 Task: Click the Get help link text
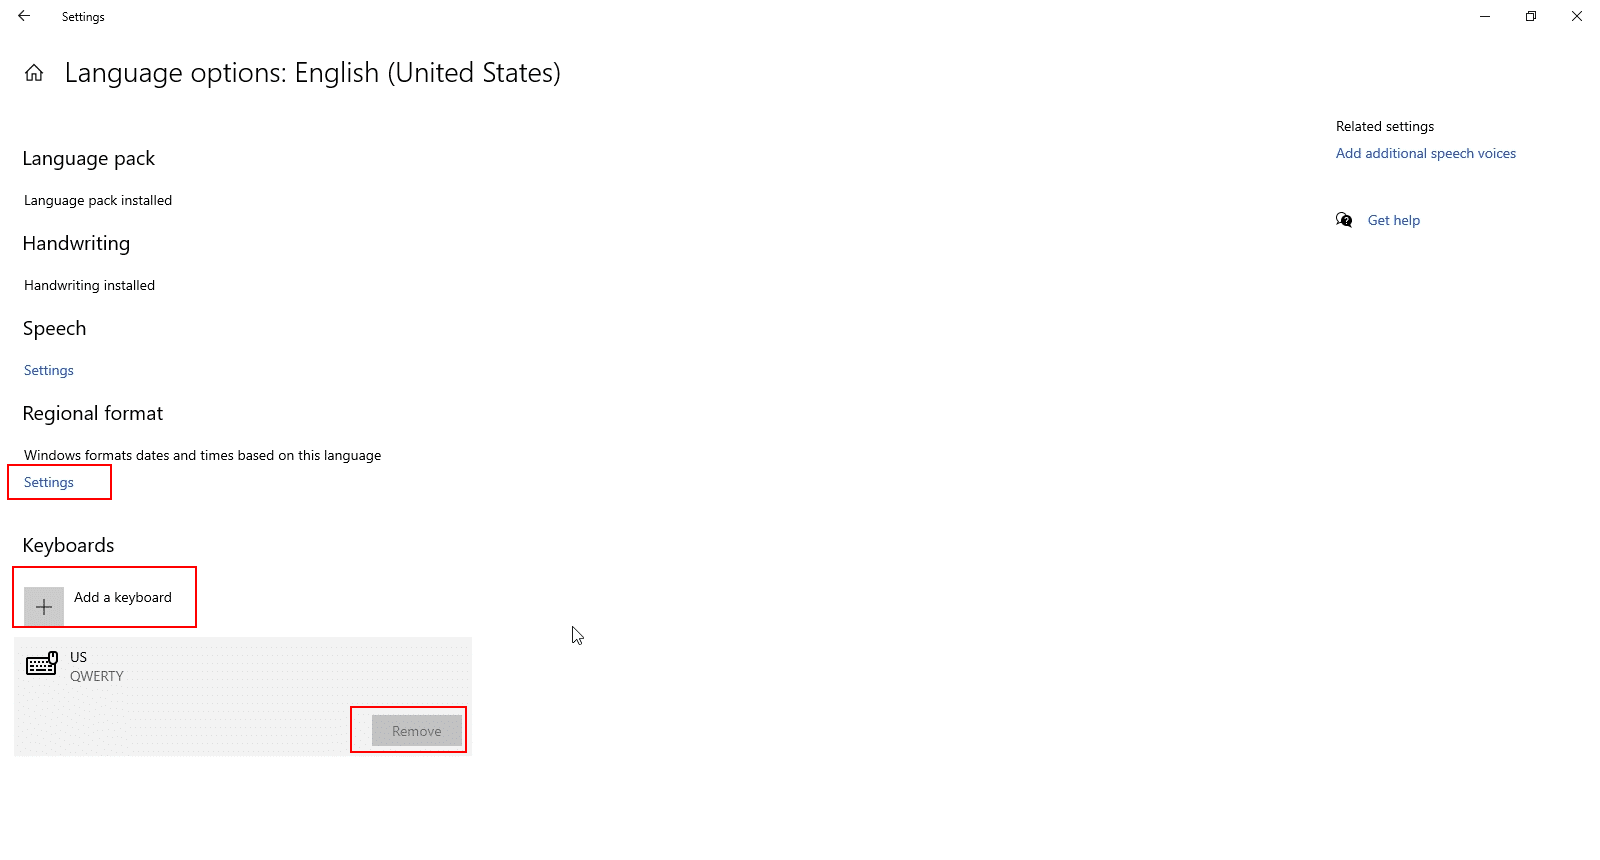(x=1393, y=220)
